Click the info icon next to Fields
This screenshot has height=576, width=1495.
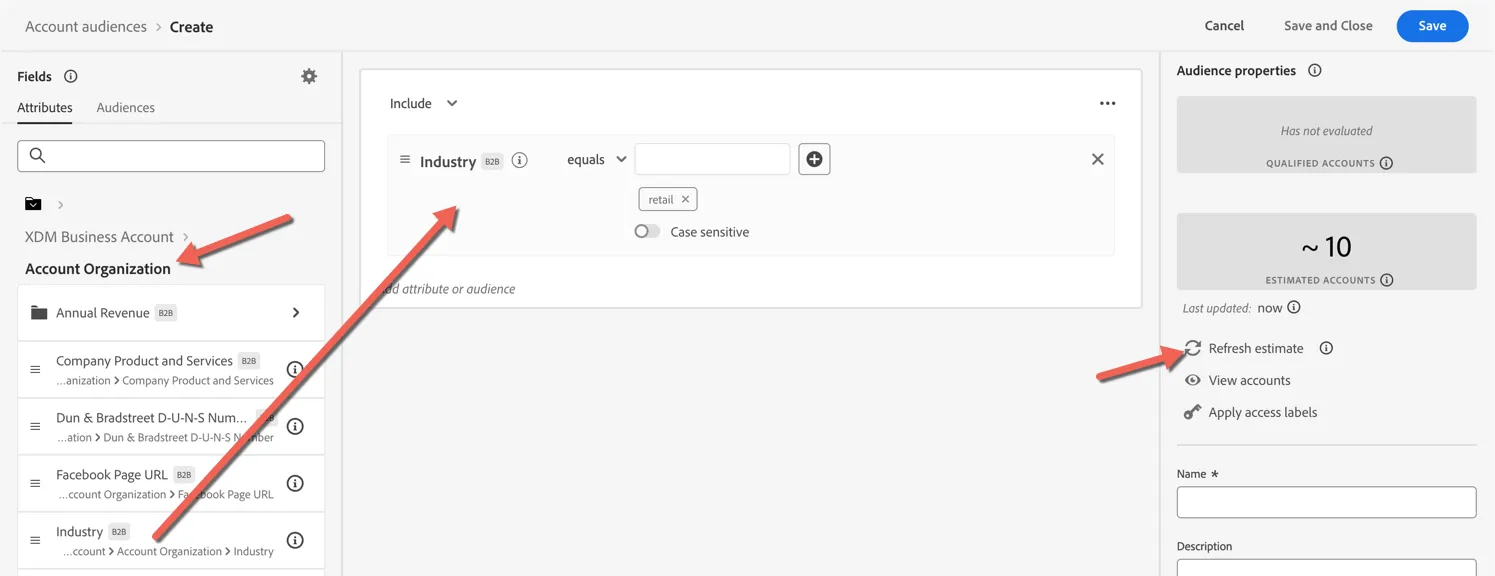tap(71, 76)
